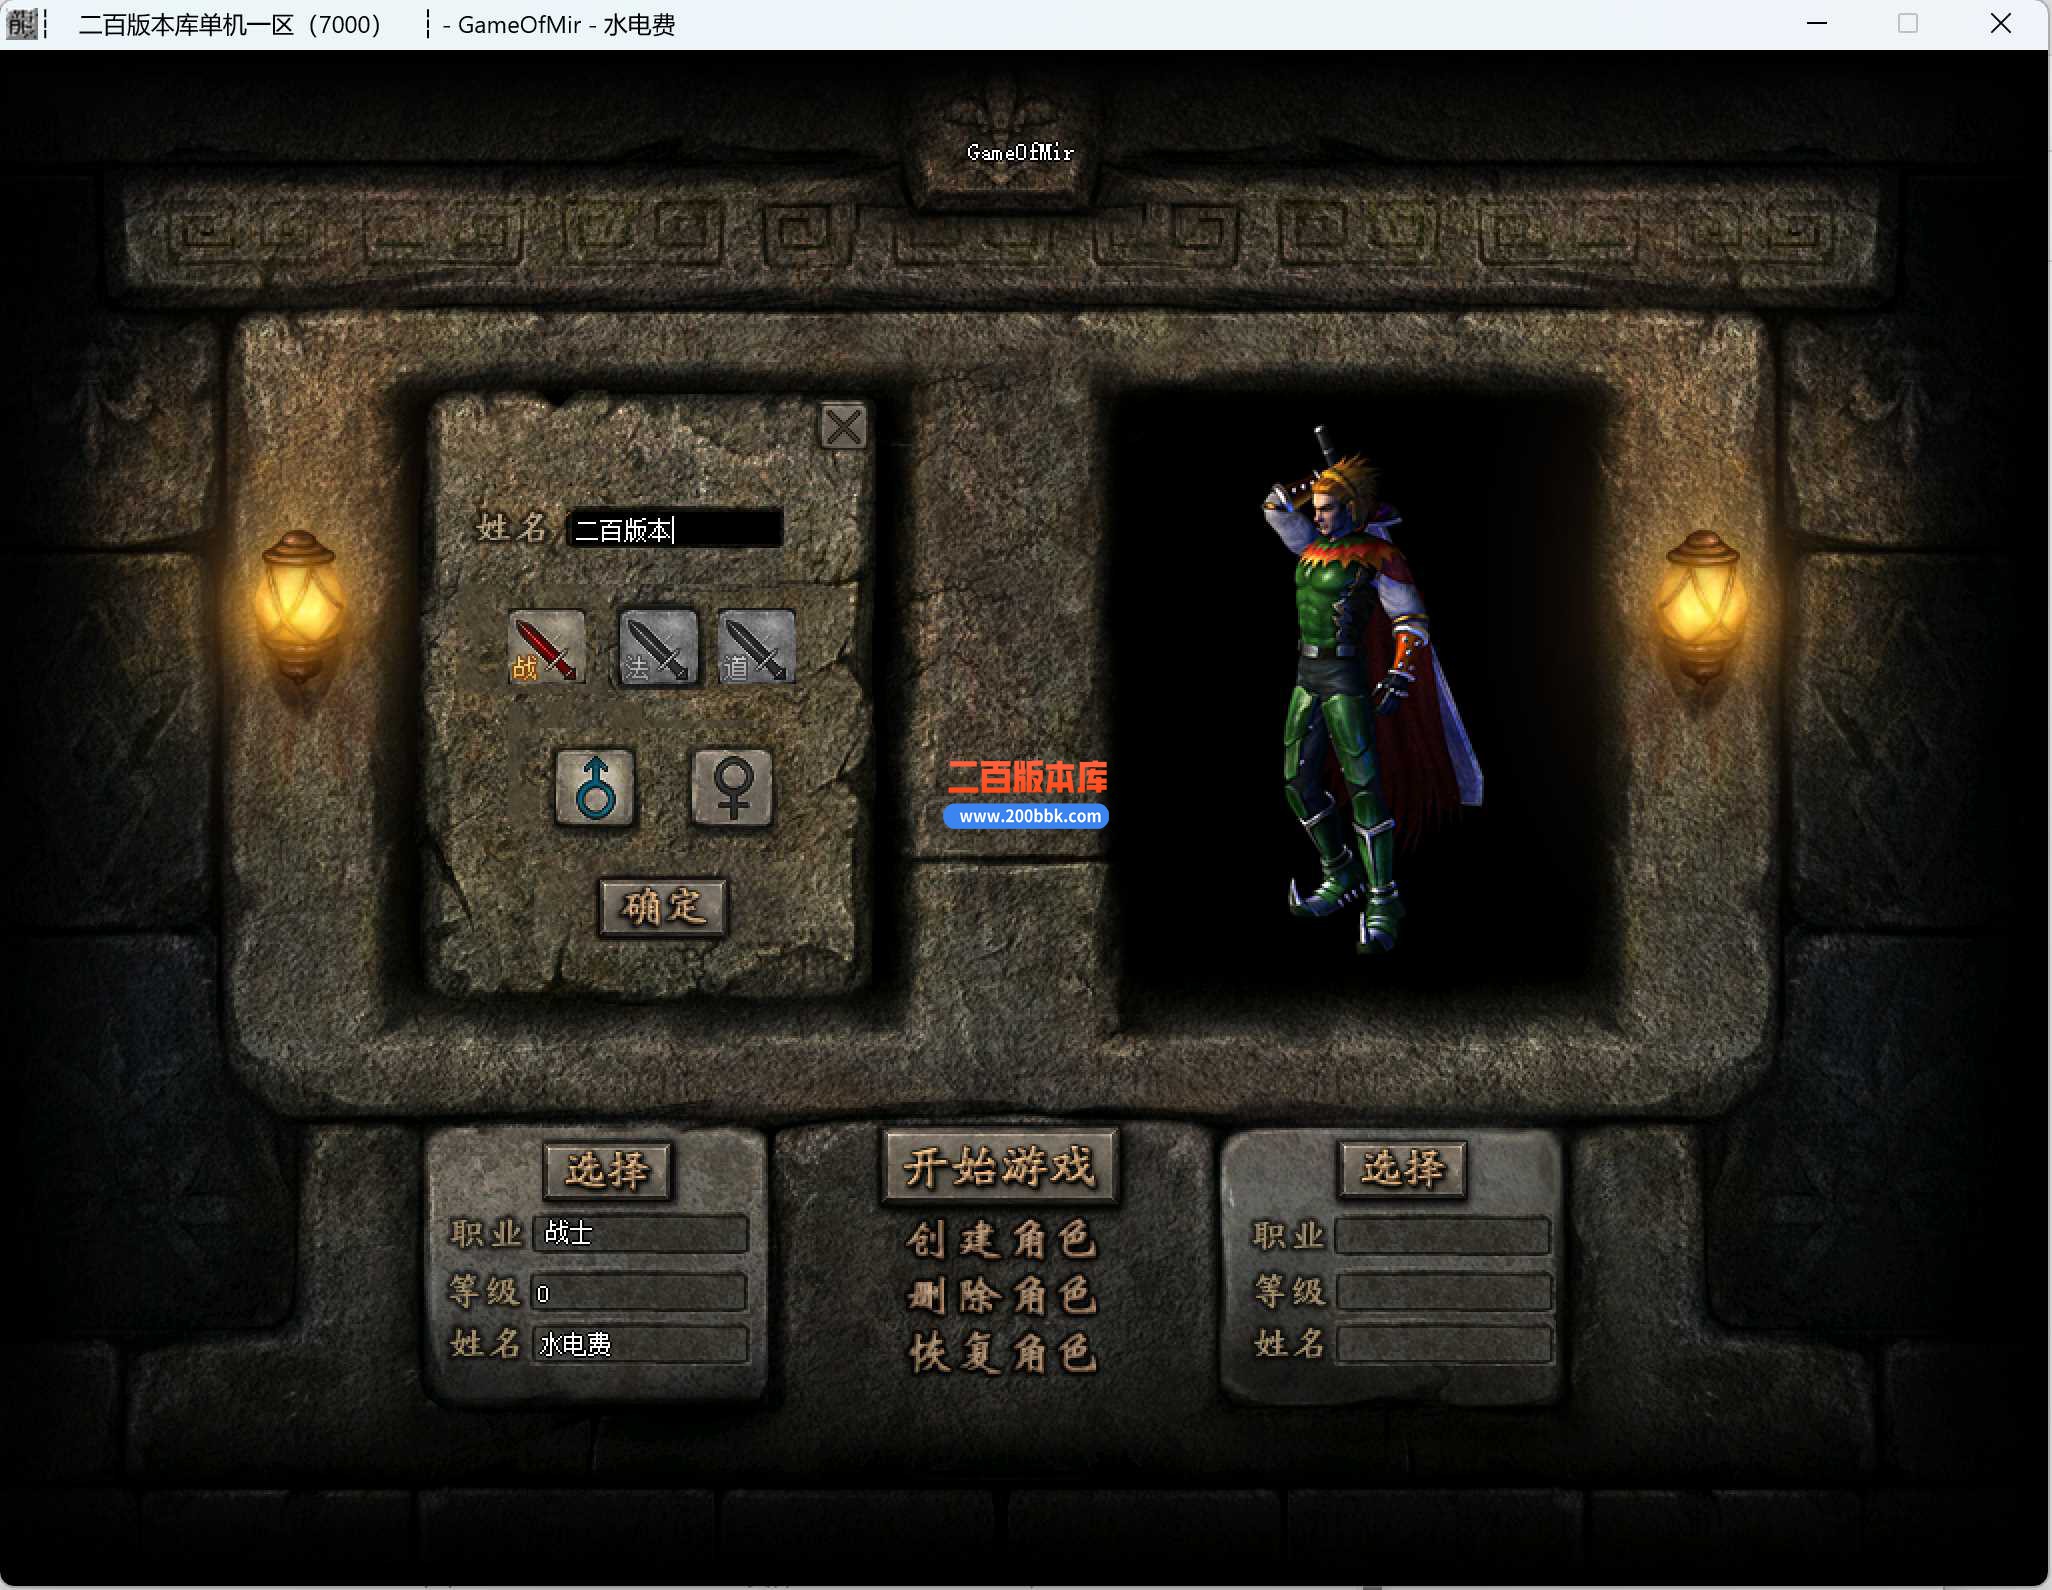2052x1590 pixels.
Task: Close the character creation panel
Action: pyautogui.click(x=843, y=427)
